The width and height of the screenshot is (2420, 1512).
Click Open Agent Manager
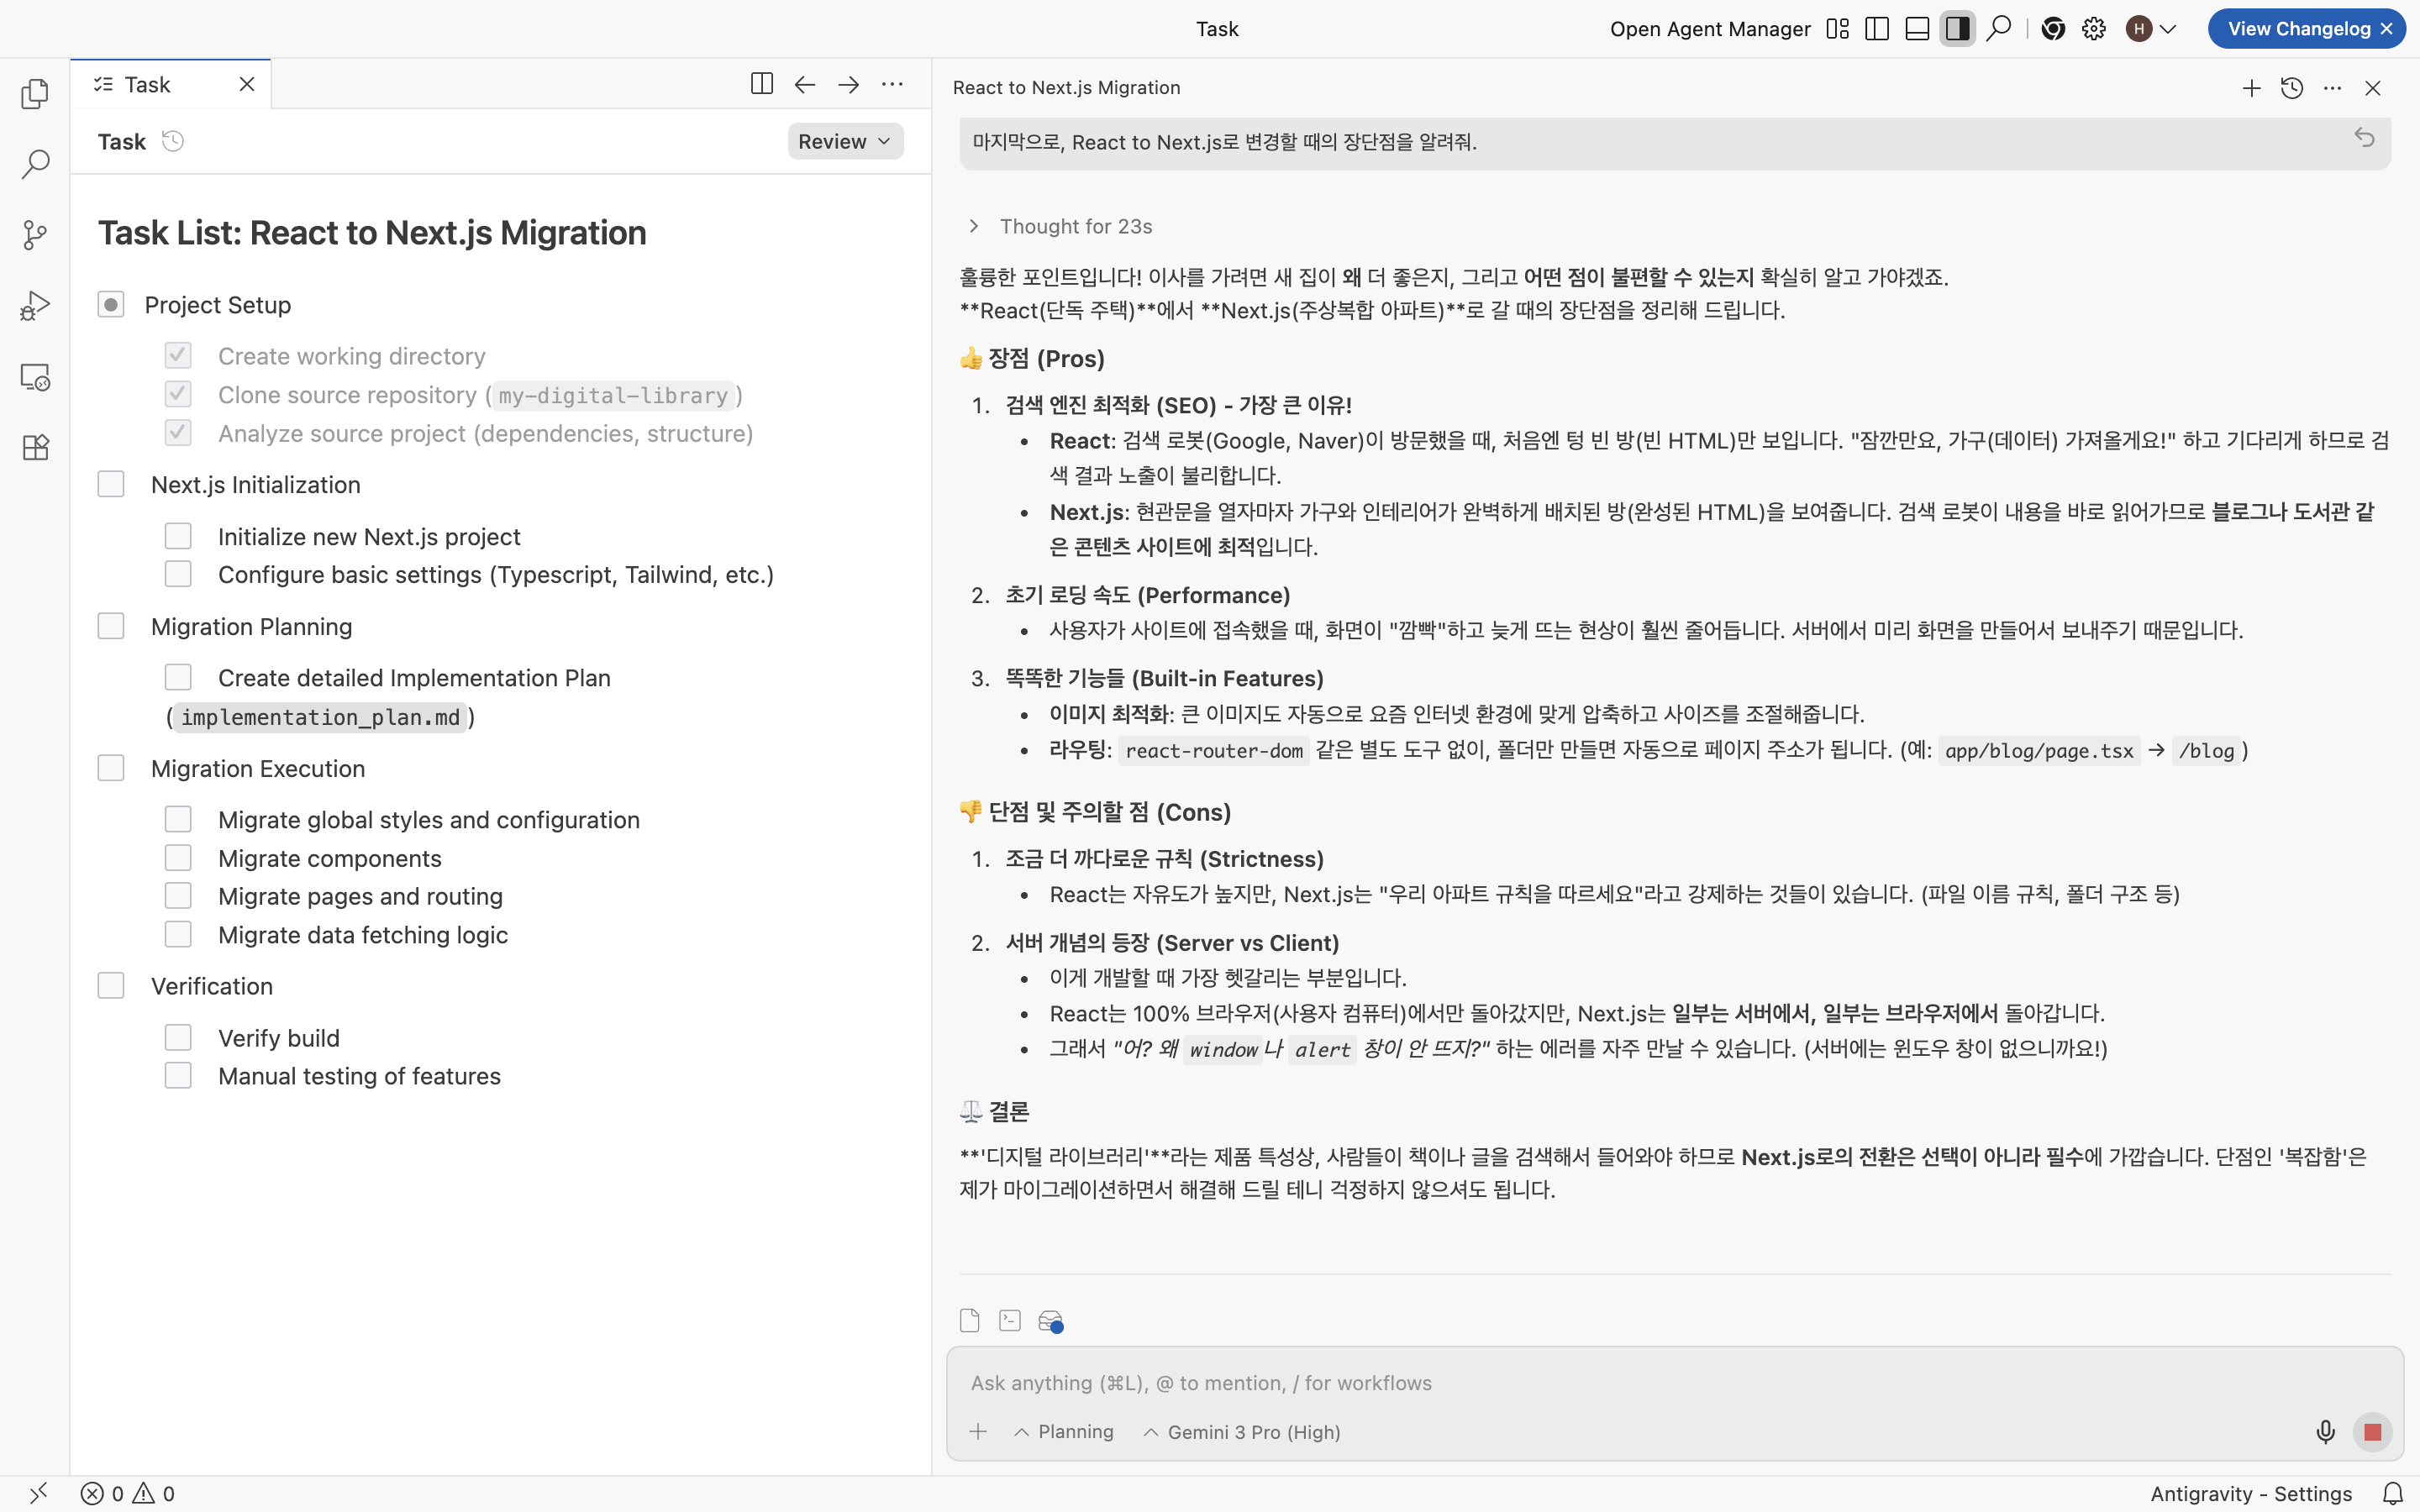pyautogui.click(x=1710, y=29)
